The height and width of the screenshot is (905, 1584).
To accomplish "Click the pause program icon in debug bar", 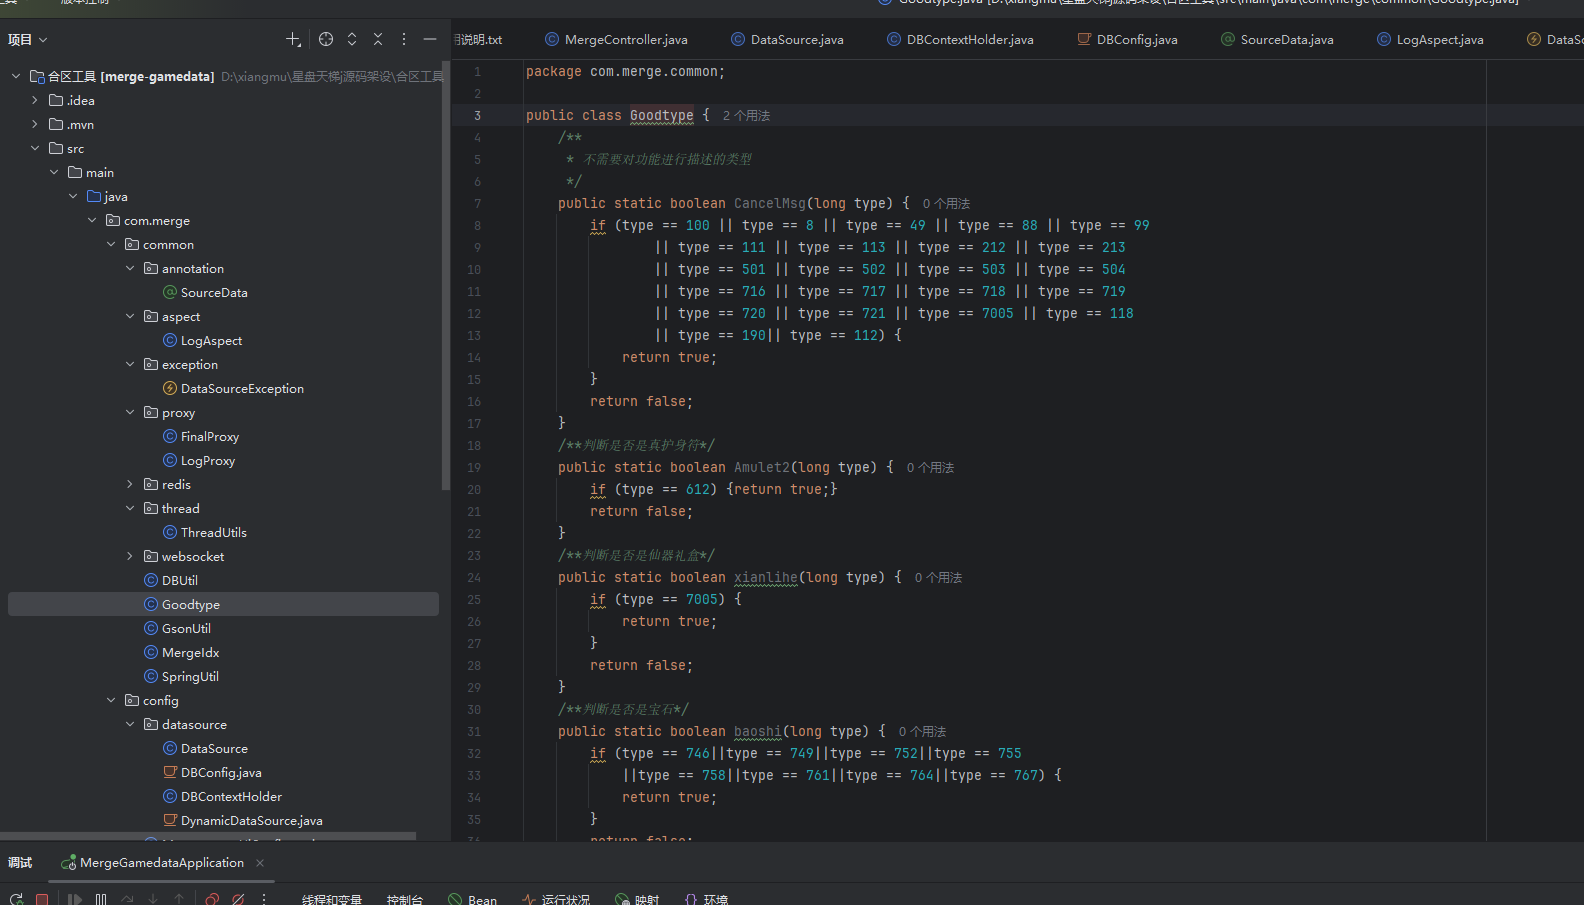I will pyautogui.click(x=101, y=899).
